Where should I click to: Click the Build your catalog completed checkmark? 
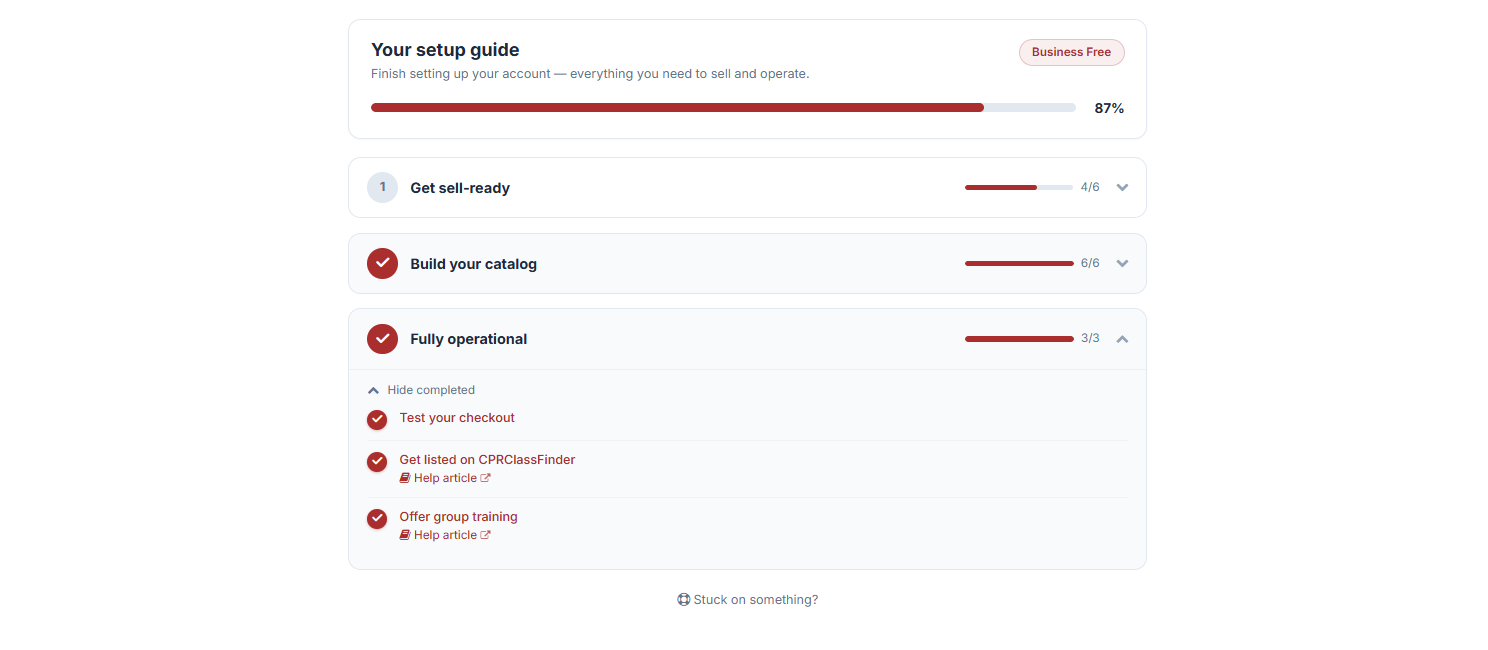[382, 263]
